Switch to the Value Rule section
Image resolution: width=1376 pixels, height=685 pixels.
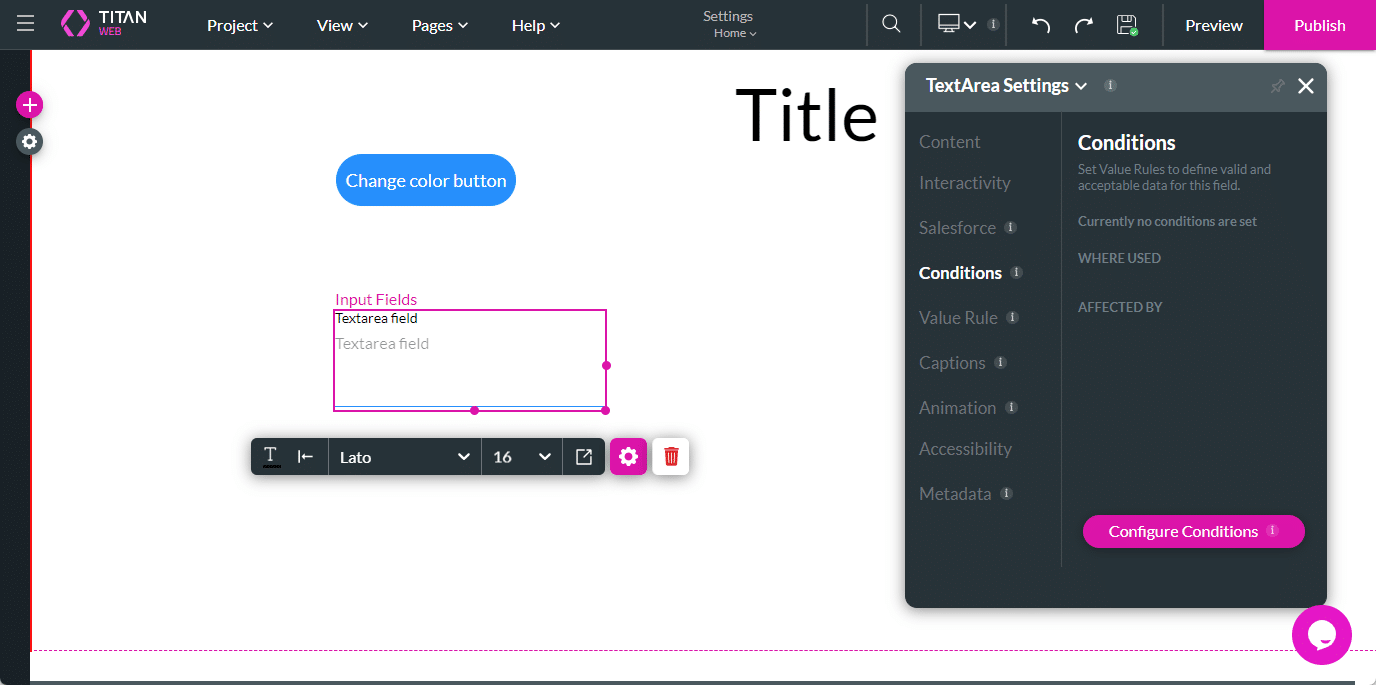[x=960, y=317]
